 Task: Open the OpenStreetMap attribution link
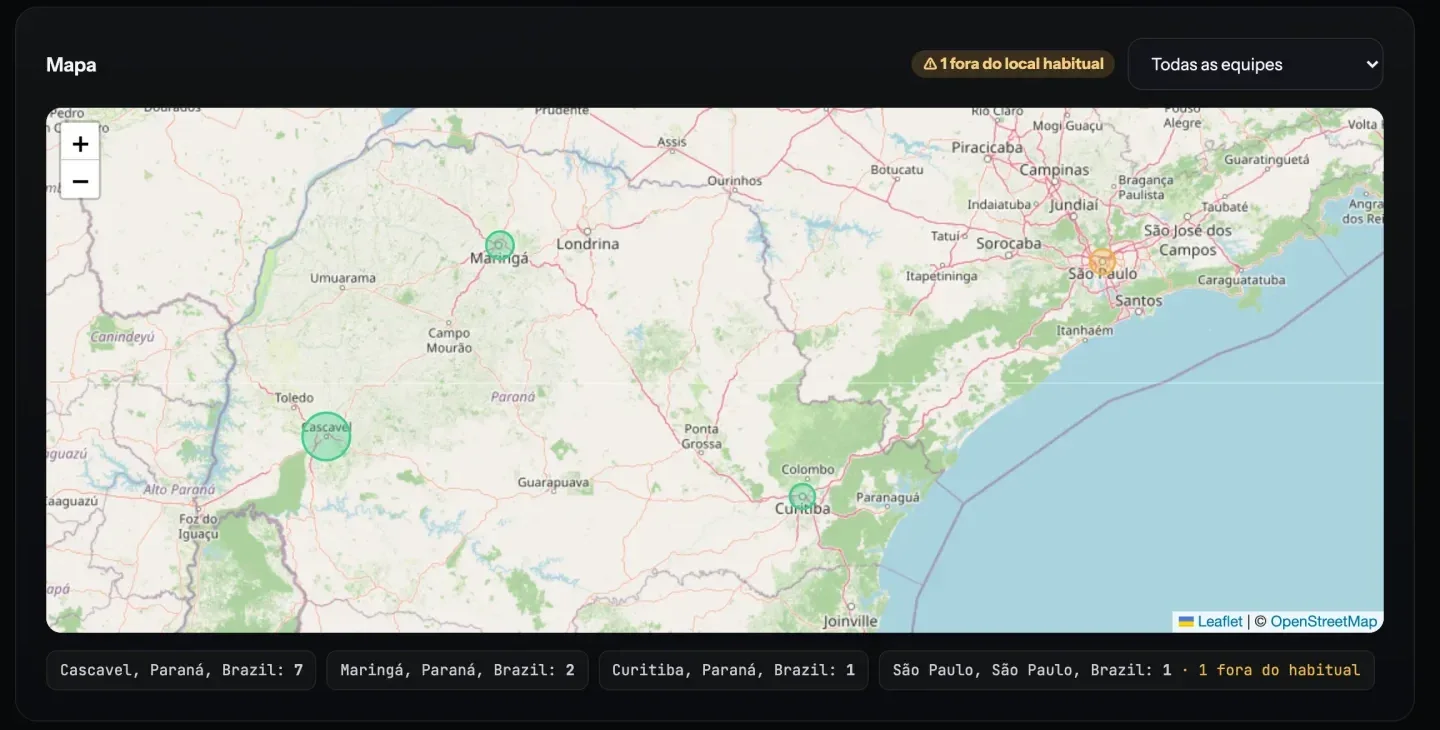(1323, 621)
